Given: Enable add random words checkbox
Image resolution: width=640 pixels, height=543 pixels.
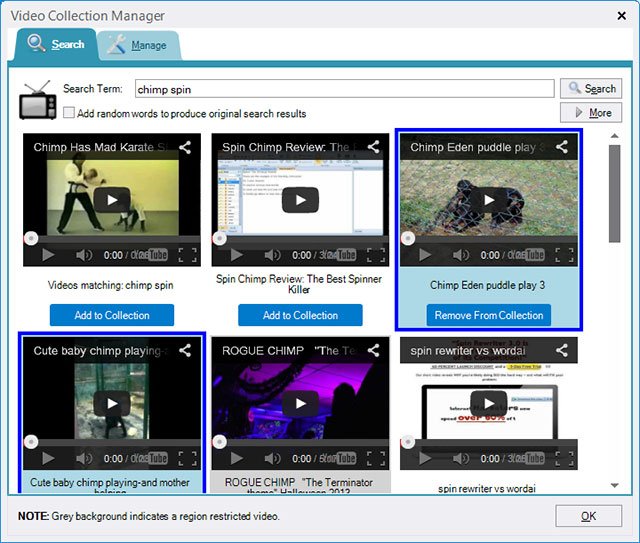Looking at the screenshot, I should click(x=69, y=113).
